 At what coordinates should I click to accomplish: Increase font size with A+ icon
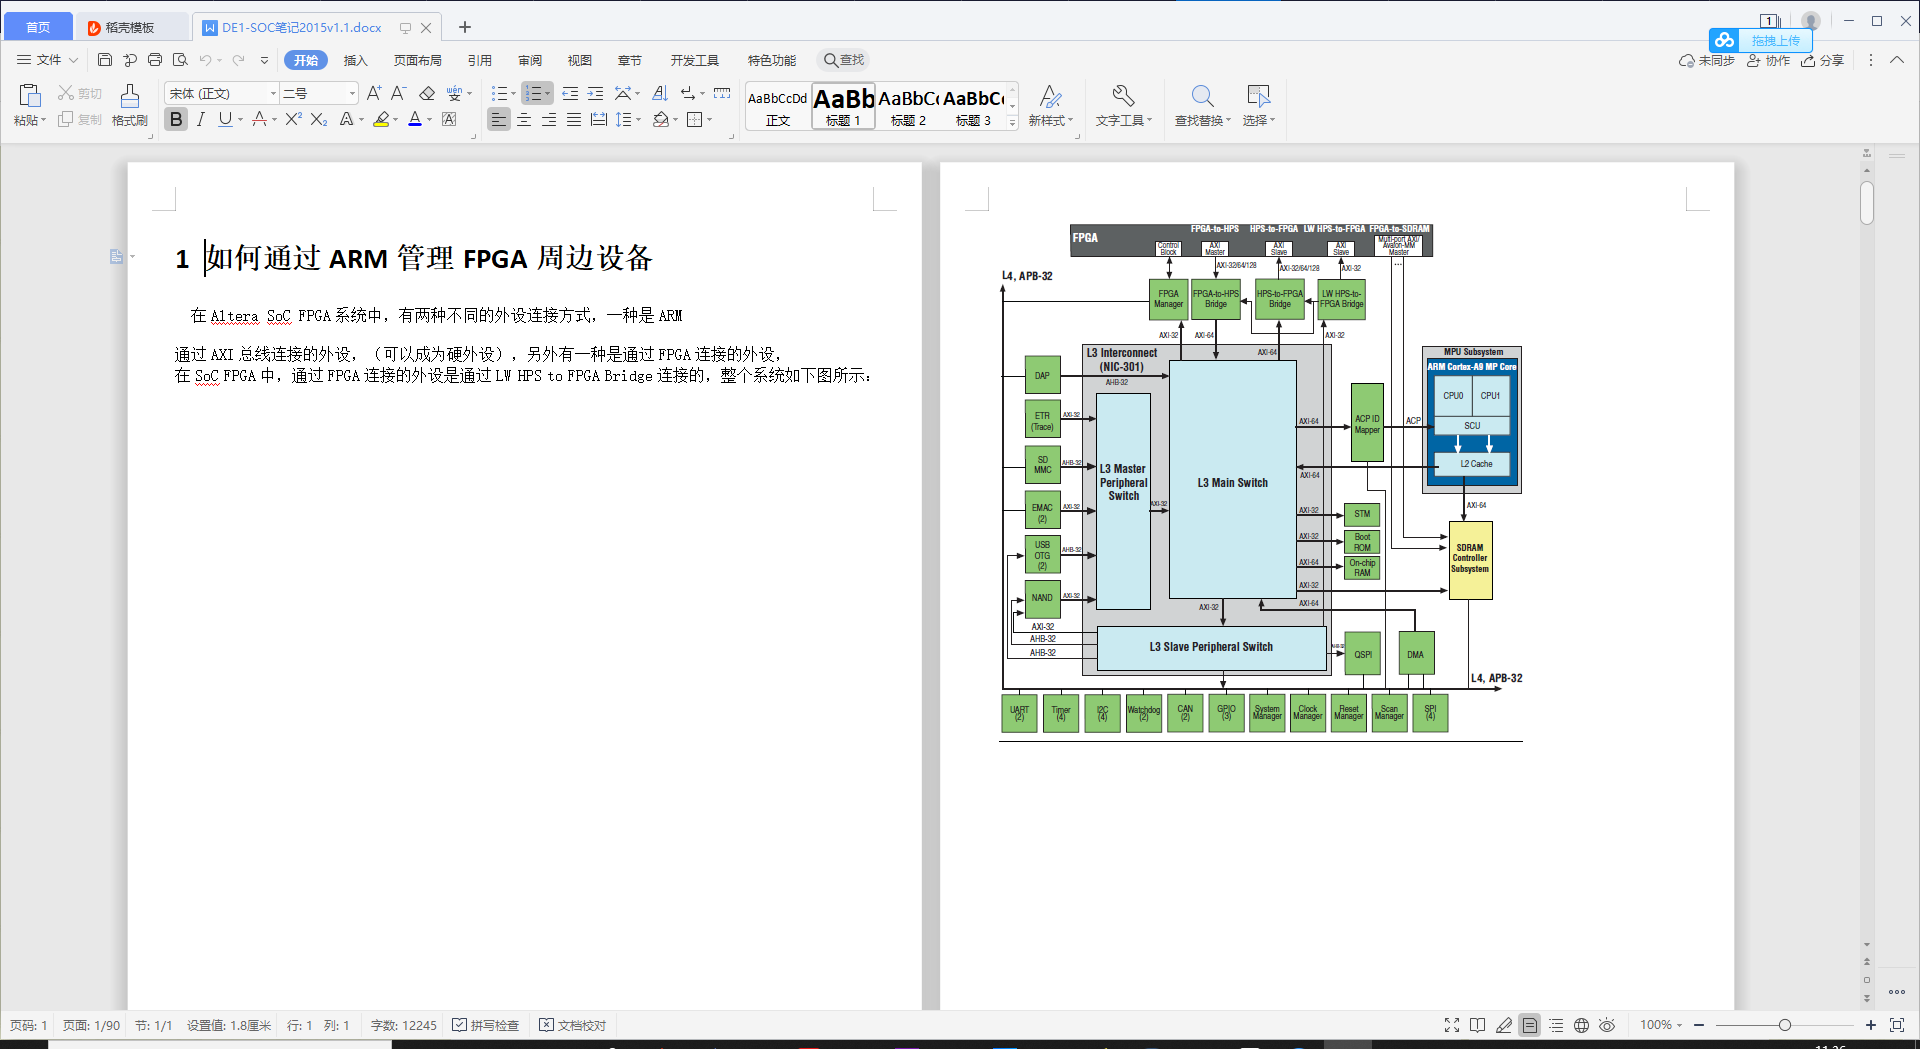click(x=373, y=93)
